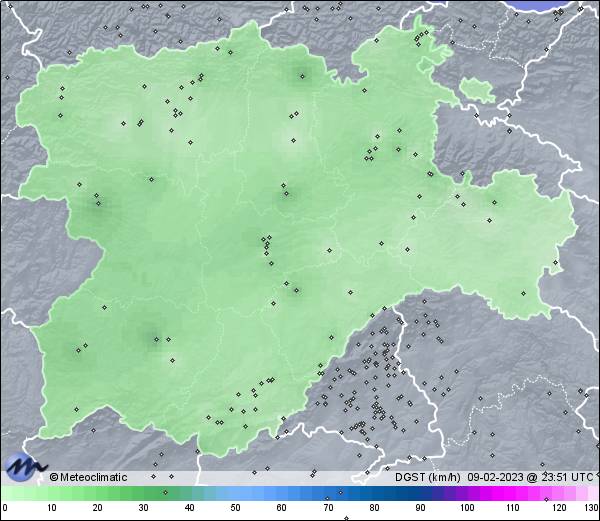Select the DGST (km/h) label
Screen dimensions: 600x521
pyautogui.click(x=428, y=477)
